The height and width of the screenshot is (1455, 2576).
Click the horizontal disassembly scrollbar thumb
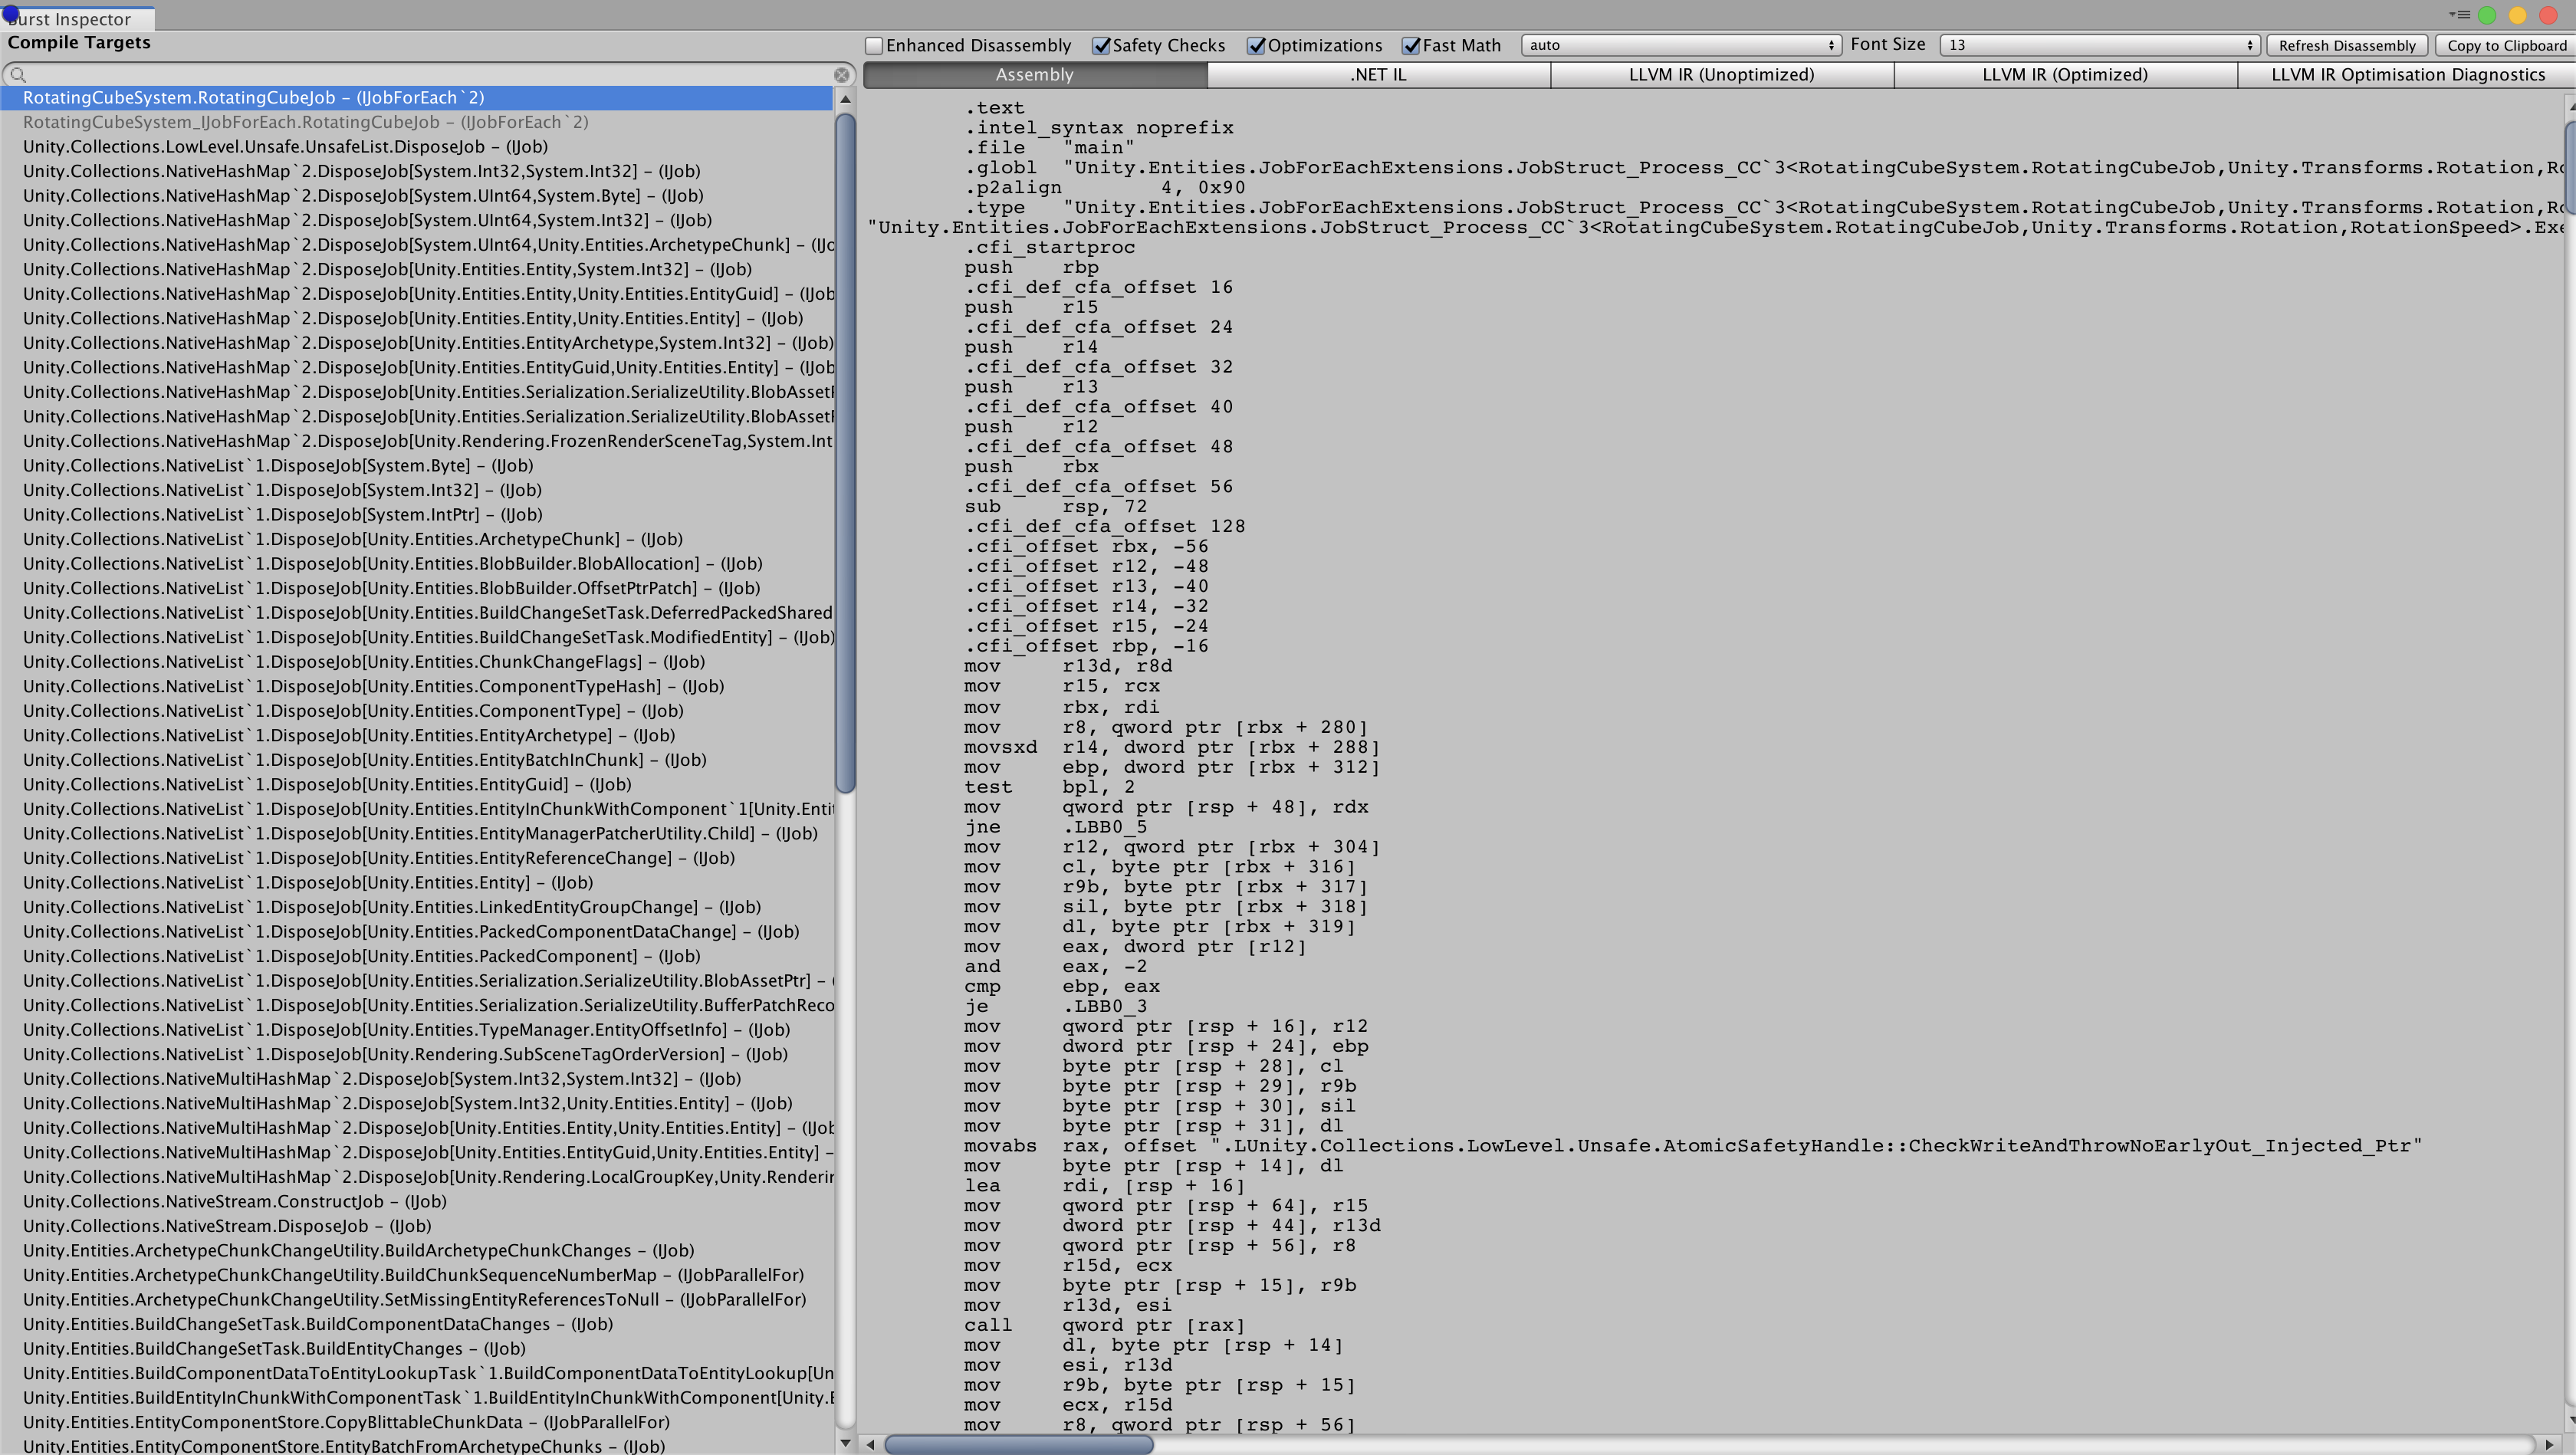(1018, 1444)
